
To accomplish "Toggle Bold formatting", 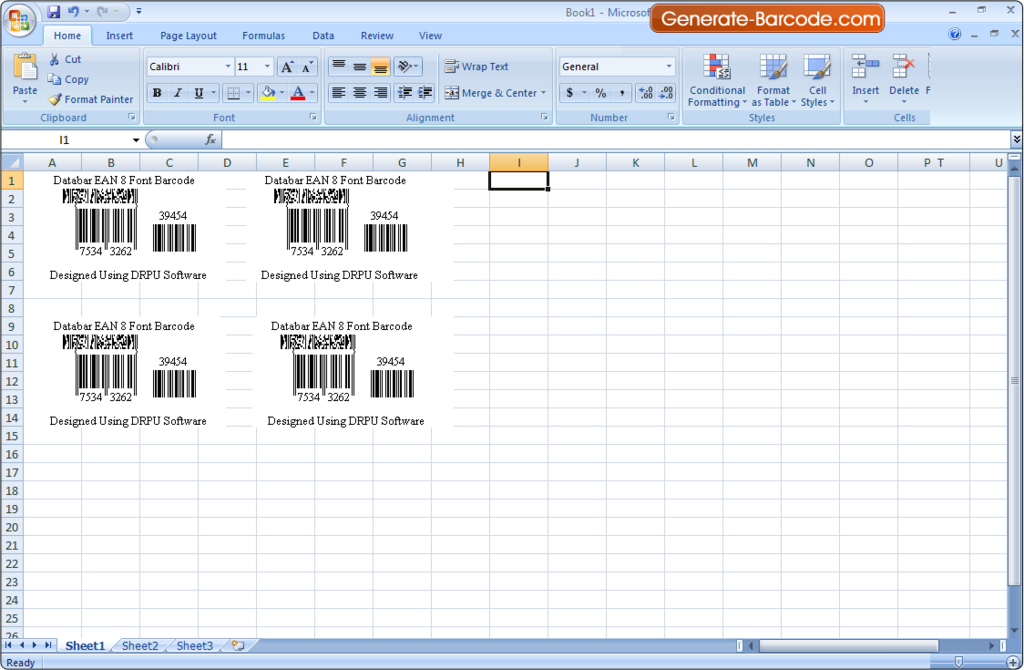I will point(156,92).
